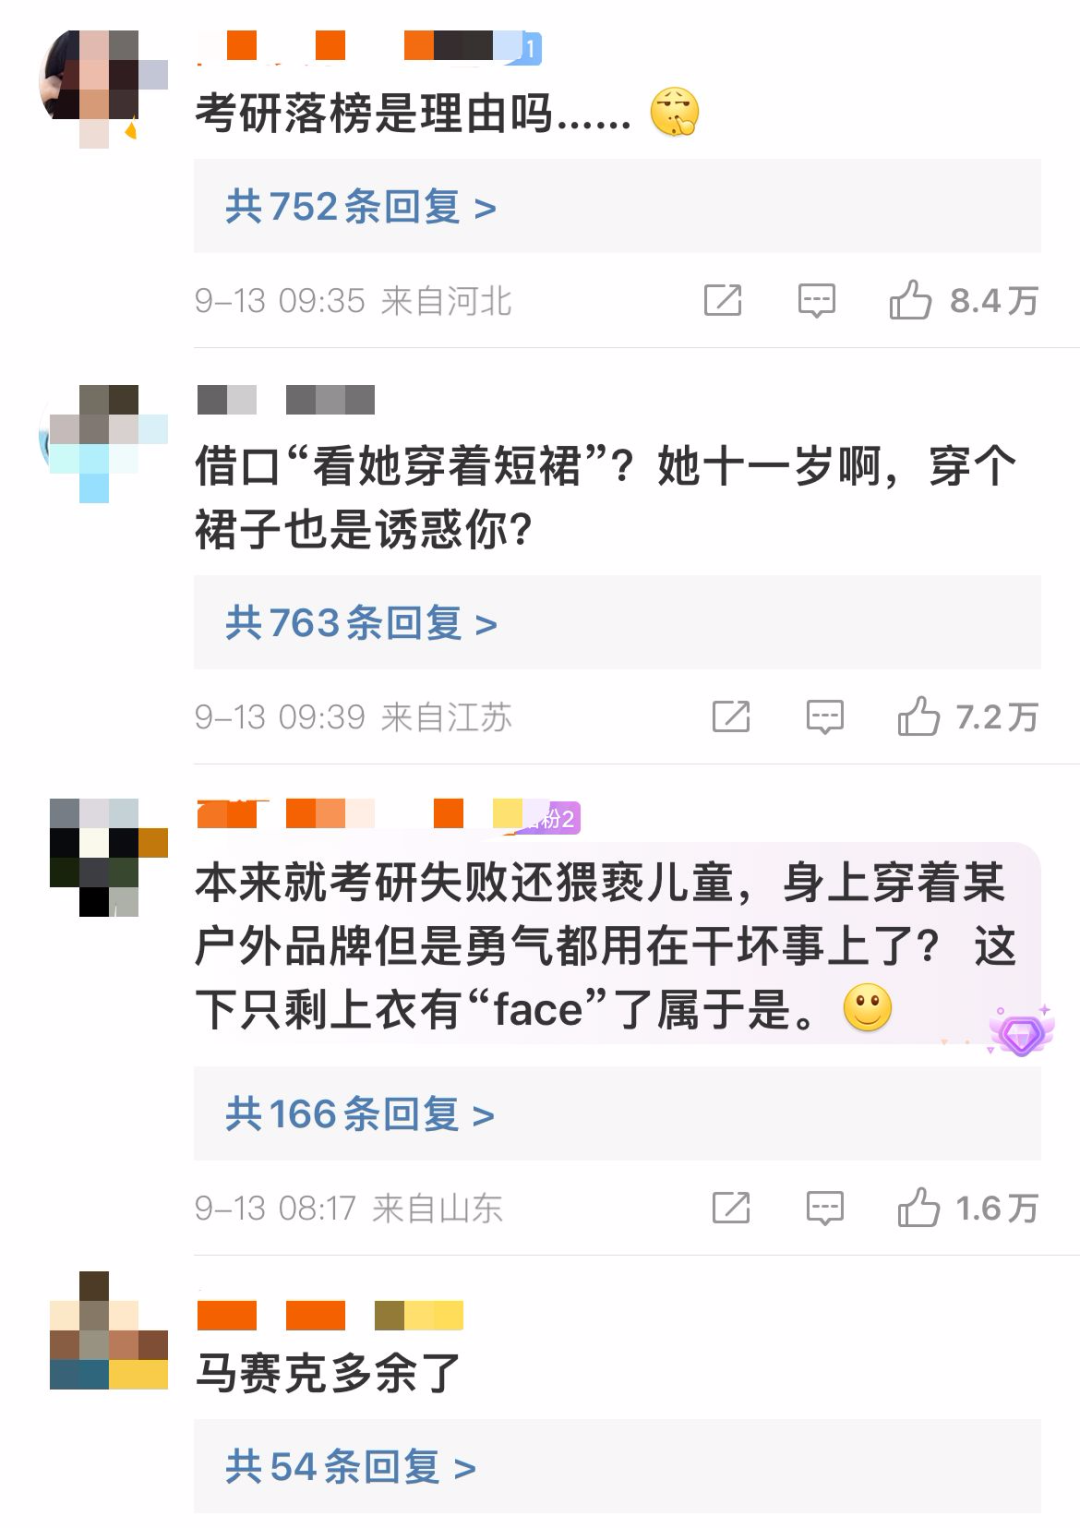Open avatar of the 马赛克多余了 commenter
The width and height of the screenshot is (1080, 1528).
[109, 1330]
